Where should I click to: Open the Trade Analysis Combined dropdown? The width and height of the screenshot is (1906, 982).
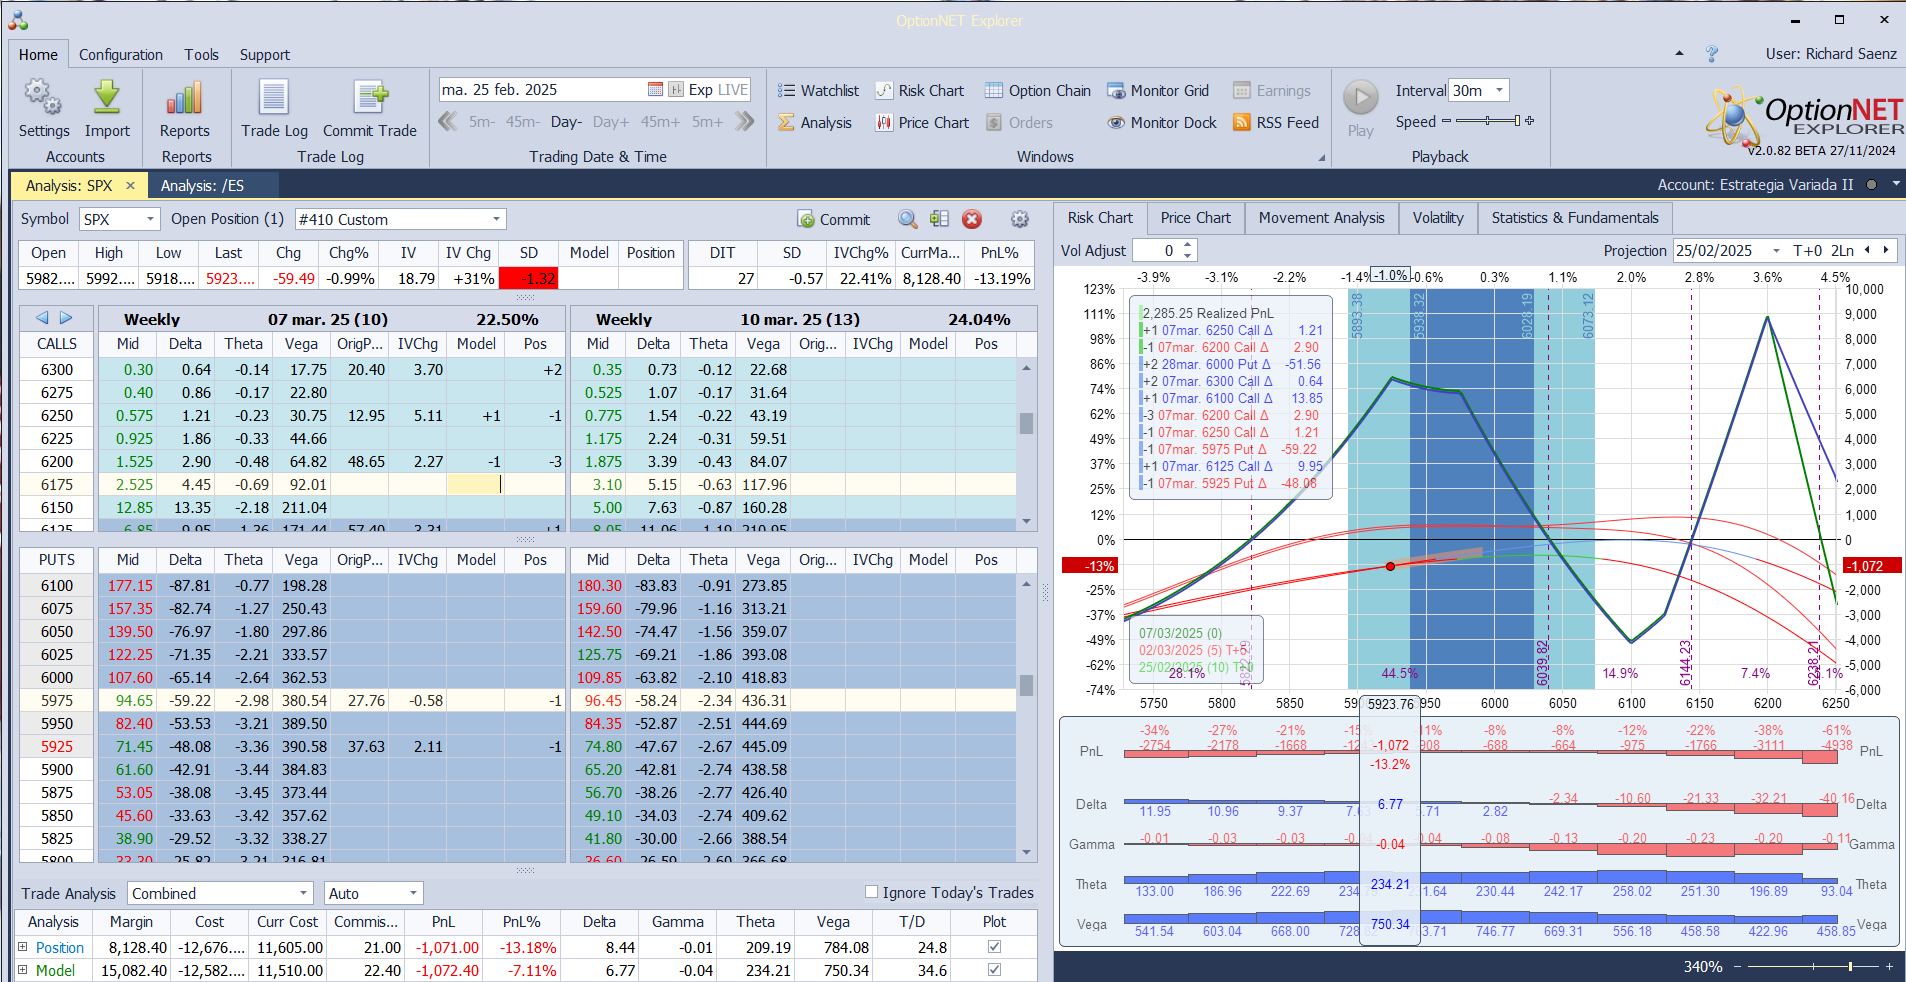click(304, 893)
